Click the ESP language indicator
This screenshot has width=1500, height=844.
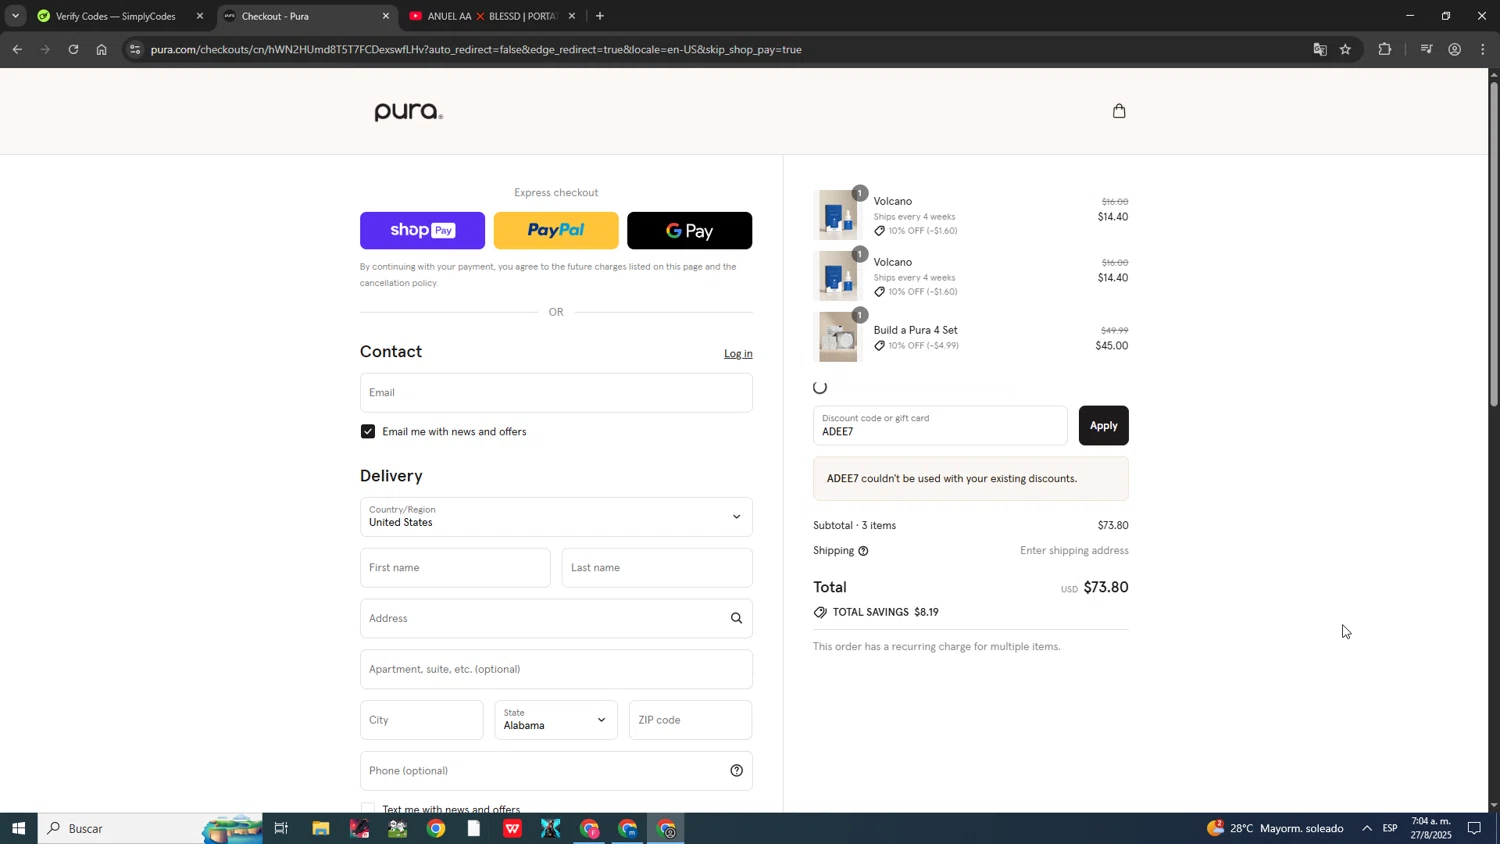[1390, 829]
